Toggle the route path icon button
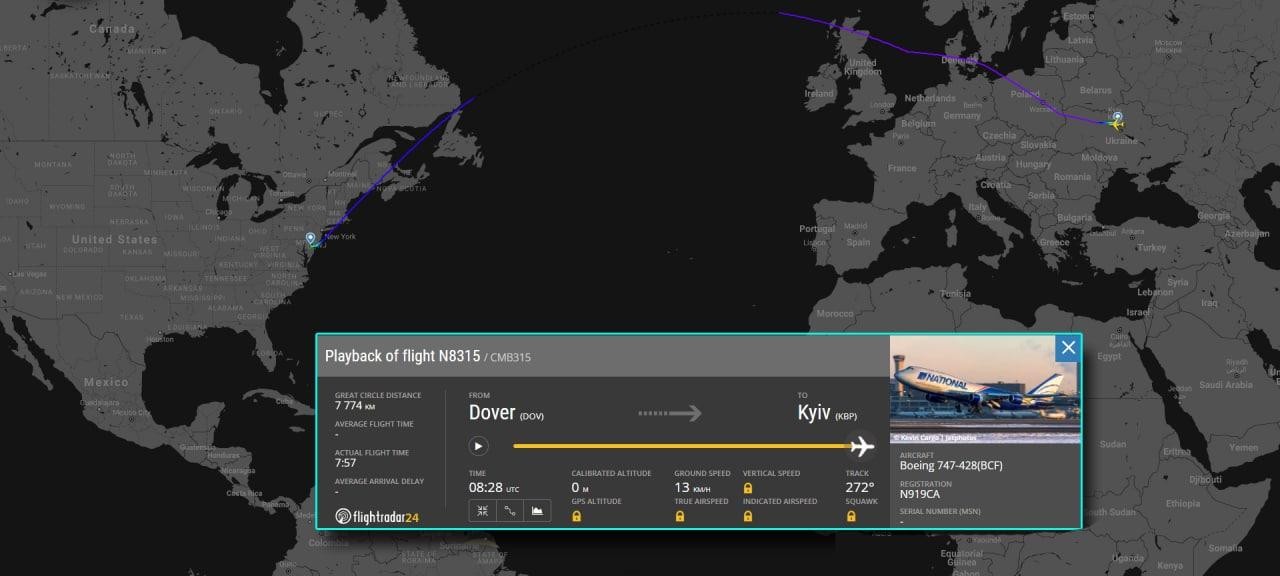This screenshot has width=1280, height=576. (x=510, y=510)
